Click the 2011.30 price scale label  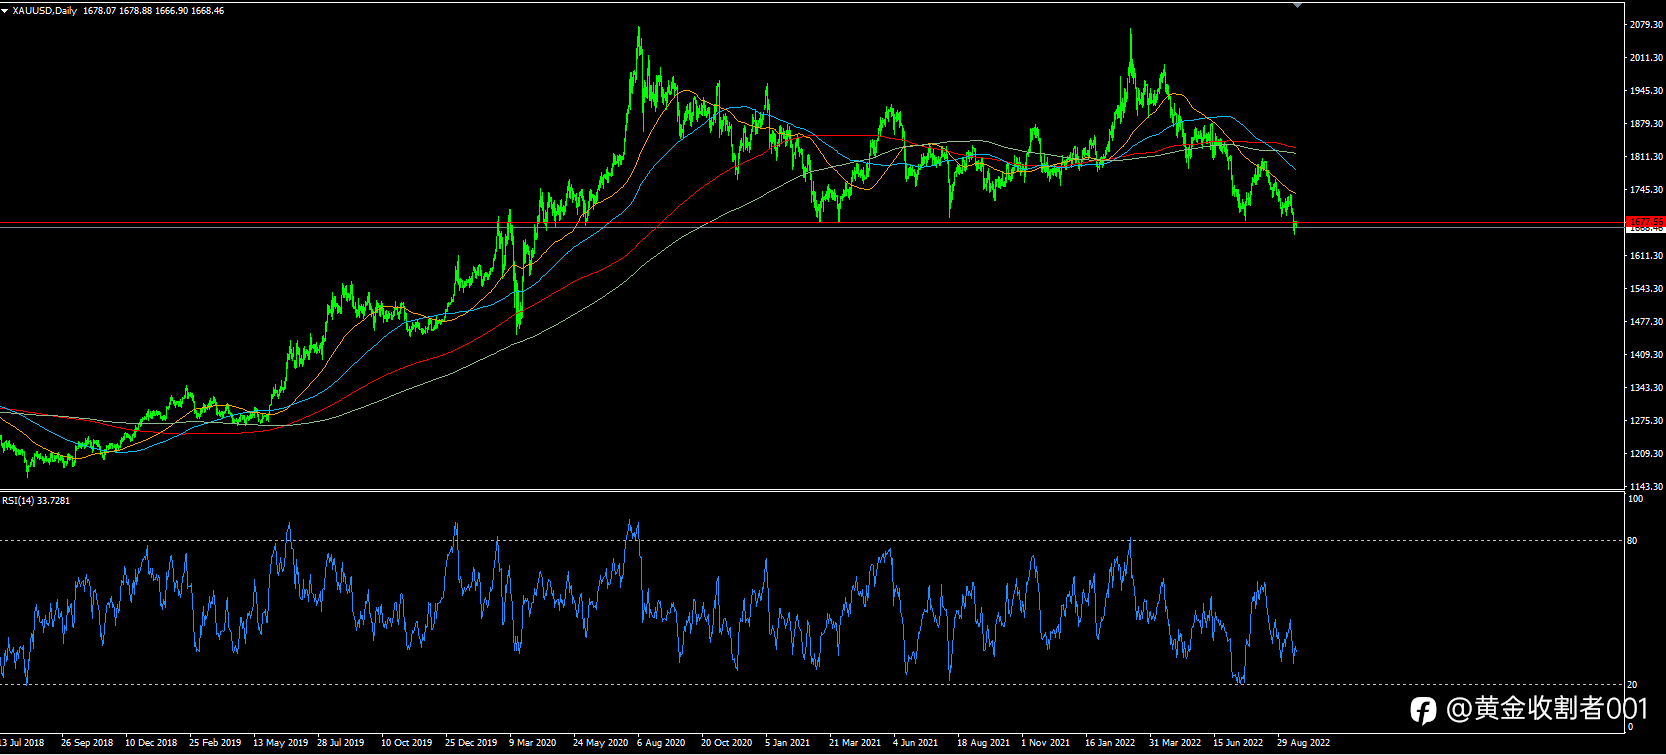coord(1646,58)
